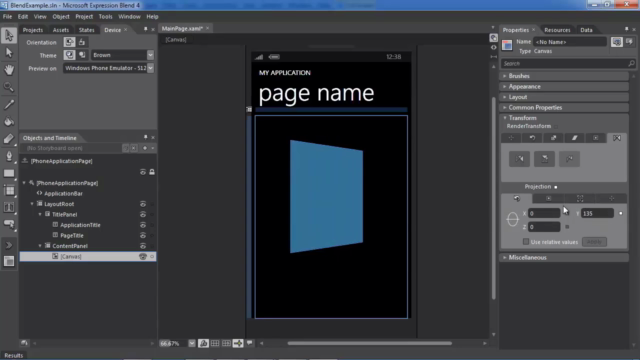Screen dimensions: 640x360
Task: Switch to the Projects tab
Action: click(x=33, y=30)
